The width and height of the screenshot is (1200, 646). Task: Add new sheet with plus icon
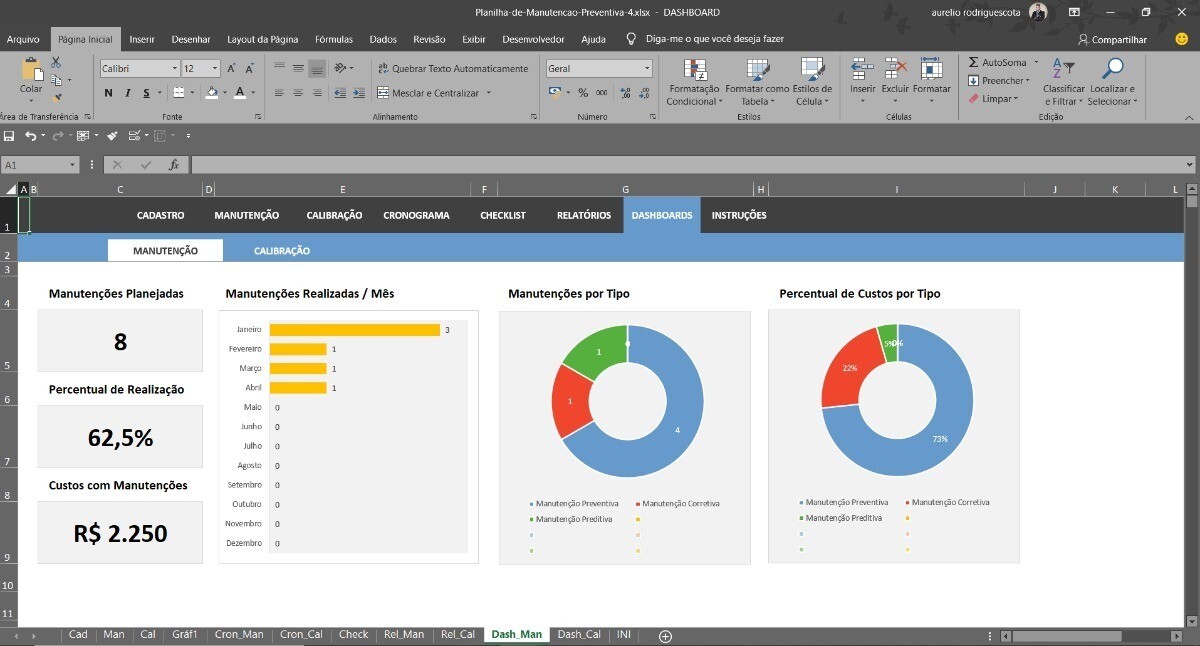665,636
